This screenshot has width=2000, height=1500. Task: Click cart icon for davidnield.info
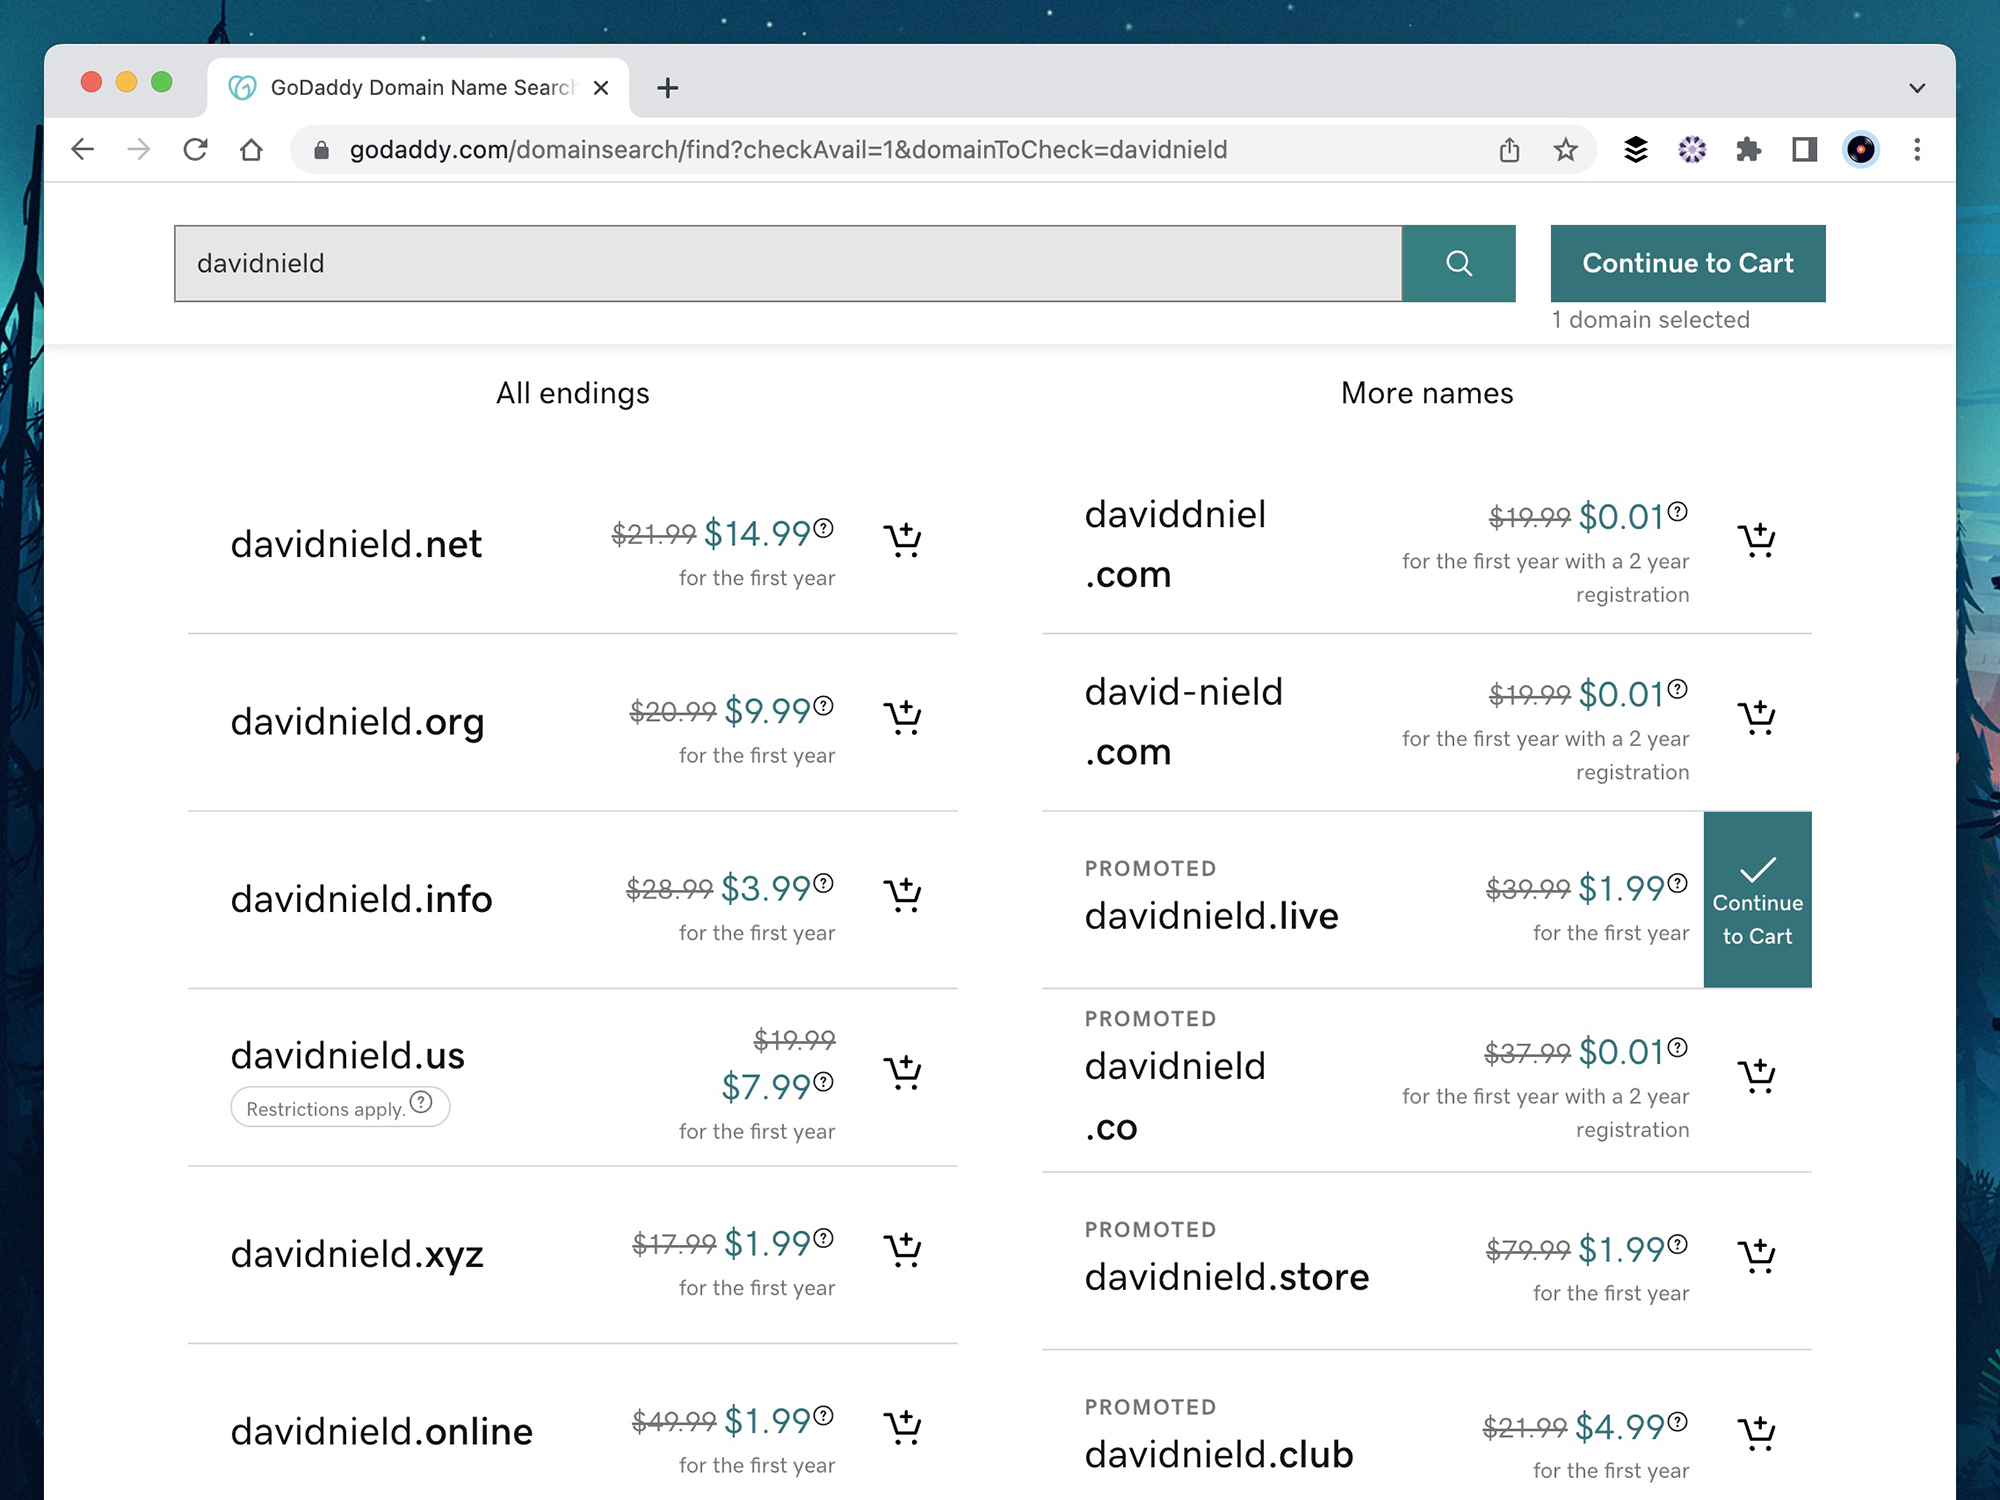(x=902, y=894)
